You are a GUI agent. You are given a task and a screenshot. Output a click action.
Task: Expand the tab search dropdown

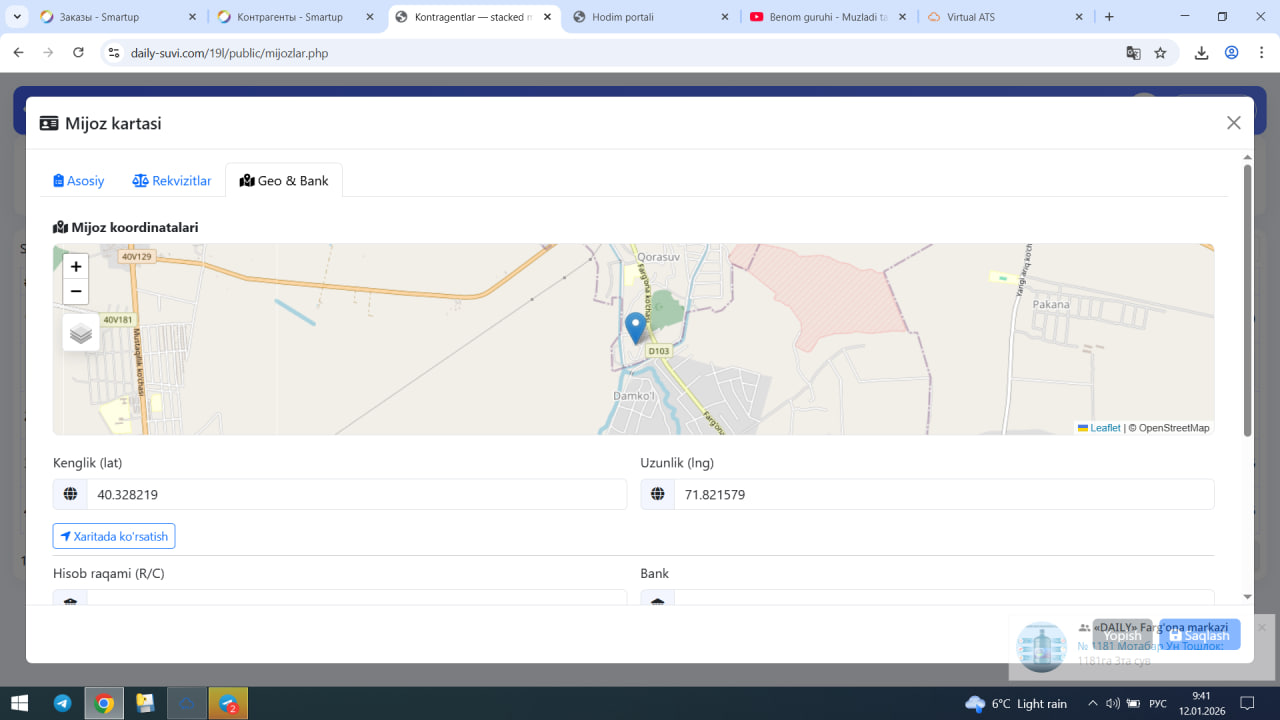click(17, 17)
